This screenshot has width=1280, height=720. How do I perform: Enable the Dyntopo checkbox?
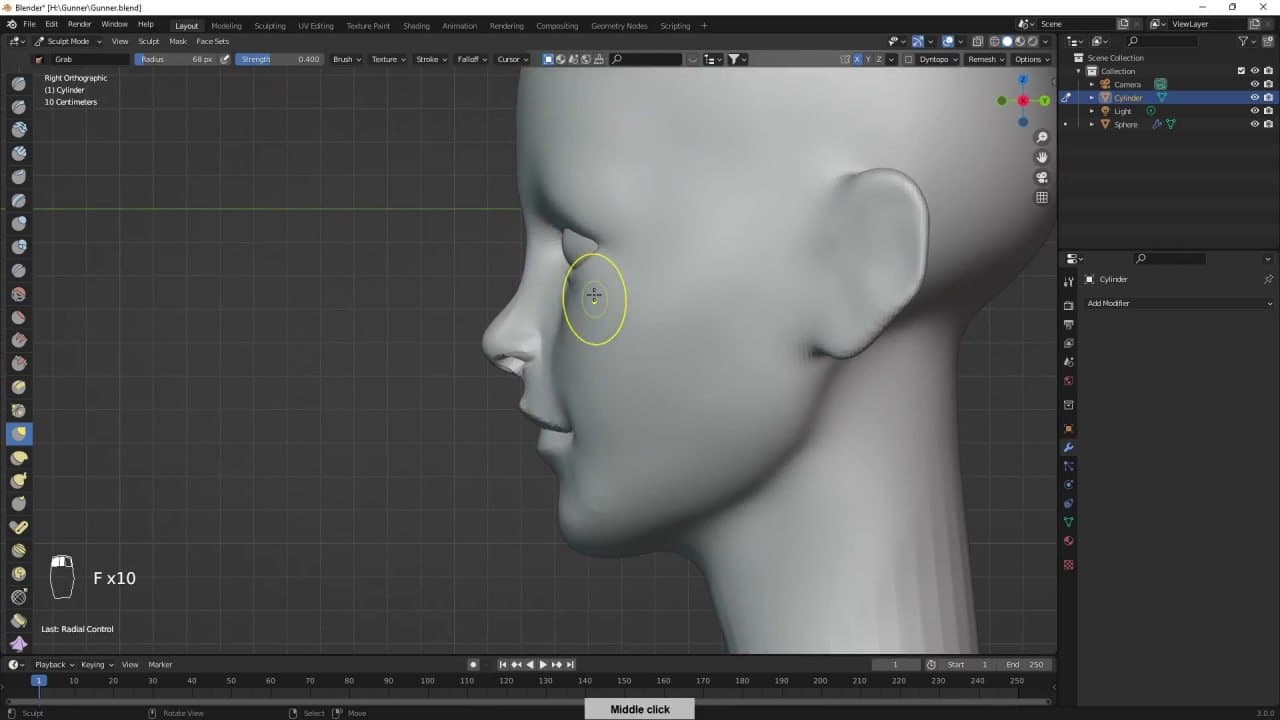908,59
